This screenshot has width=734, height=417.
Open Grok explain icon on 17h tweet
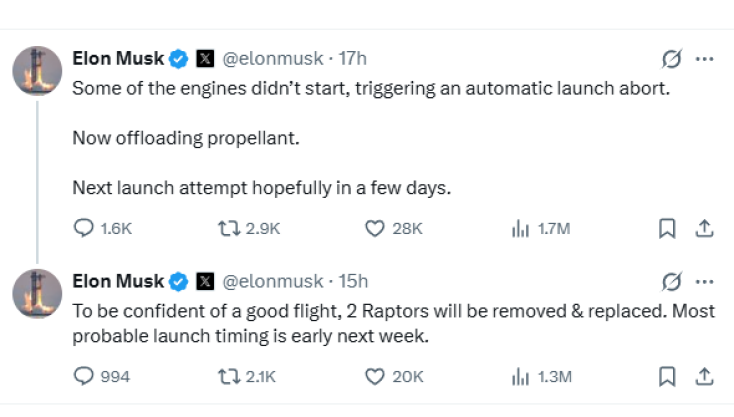pyautogui.click(x=671, y=59)
